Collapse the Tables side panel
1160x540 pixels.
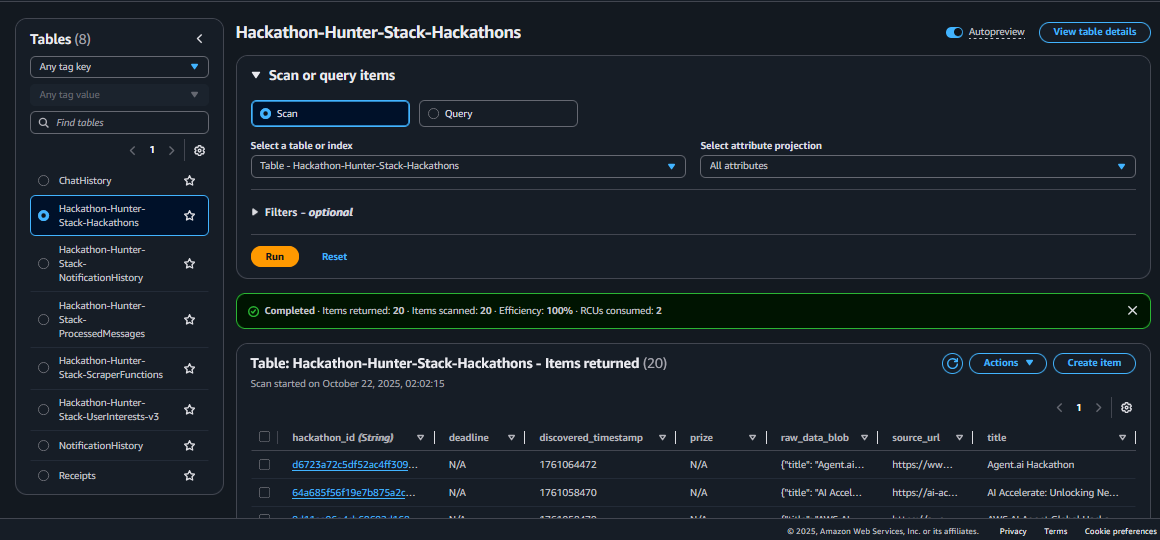pyautogui.click(x=199, y=39)
